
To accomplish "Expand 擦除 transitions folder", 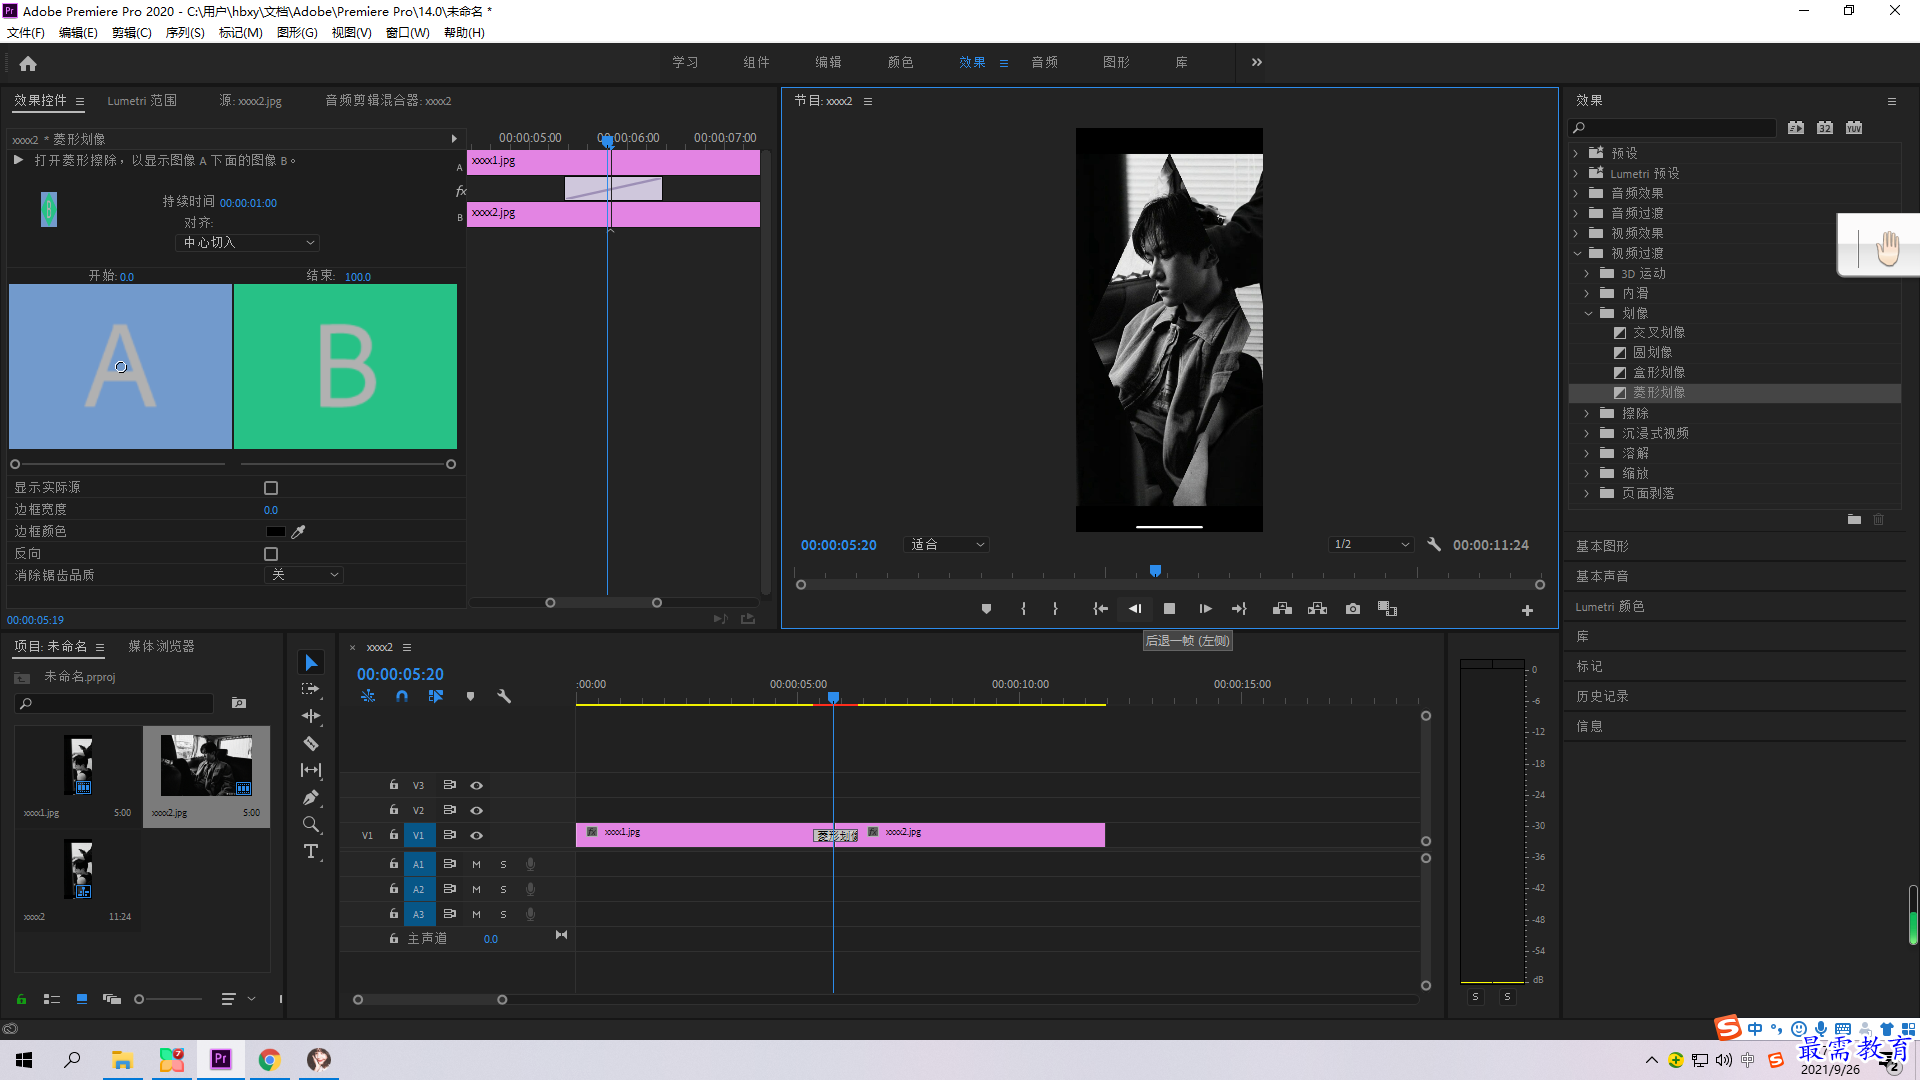I will pyautogui.click(x=1586, y=414).
